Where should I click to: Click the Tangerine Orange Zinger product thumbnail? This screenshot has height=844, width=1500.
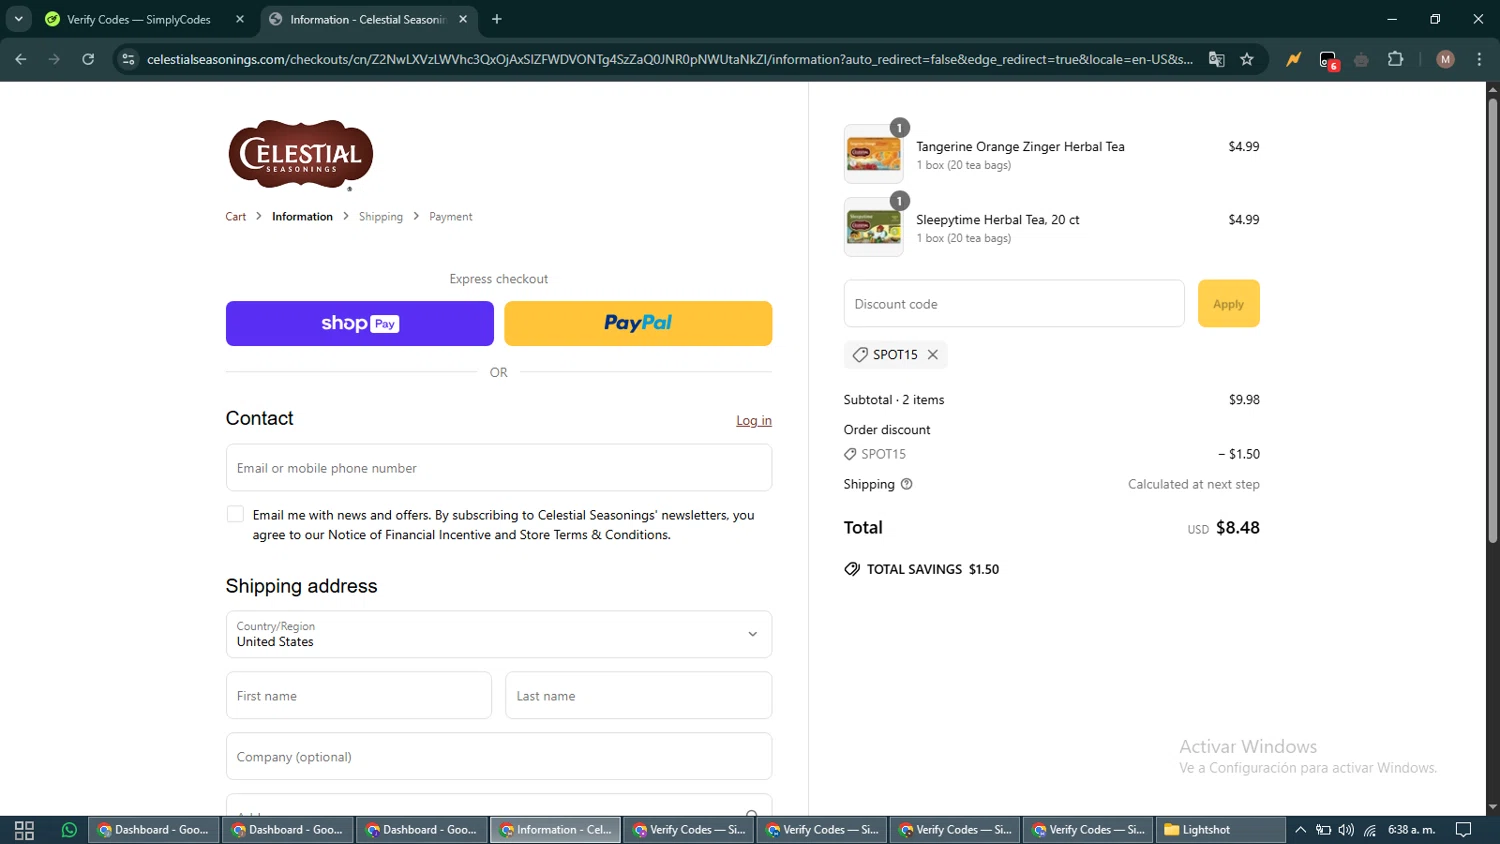click(873, 155)
